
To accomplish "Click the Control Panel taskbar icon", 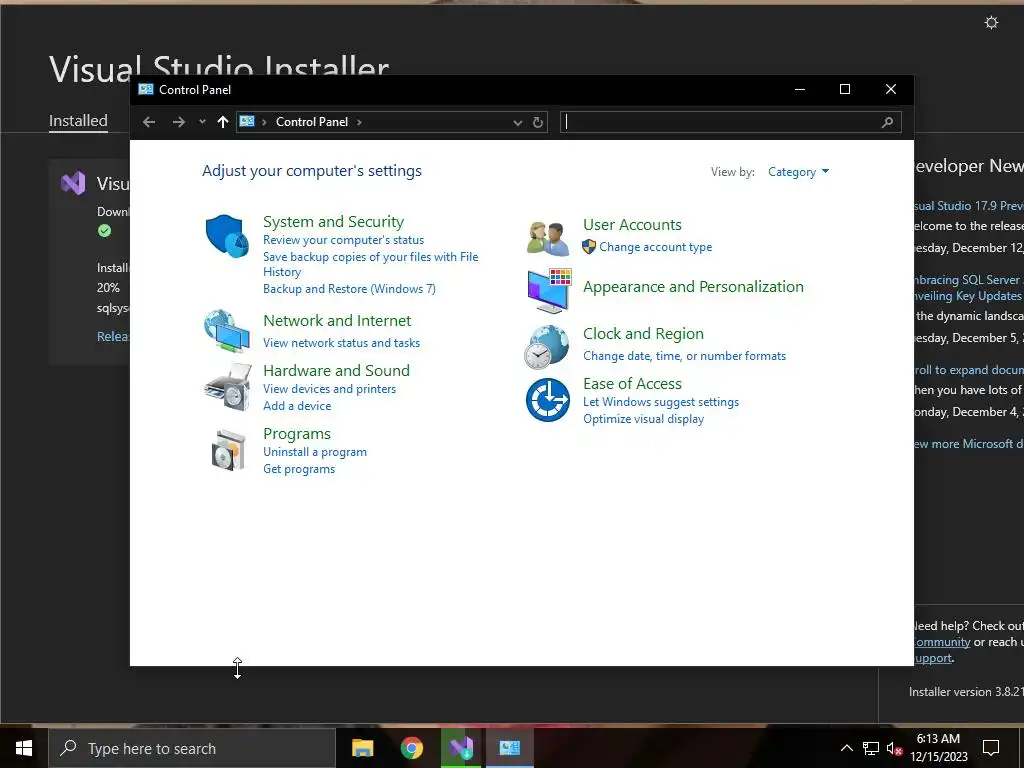I will tap(509, 748).
